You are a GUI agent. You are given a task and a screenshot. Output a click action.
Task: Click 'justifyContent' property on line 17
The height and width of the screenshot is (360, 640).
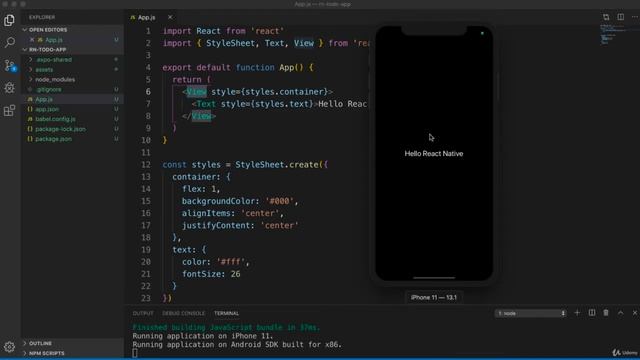pos(216,225)
